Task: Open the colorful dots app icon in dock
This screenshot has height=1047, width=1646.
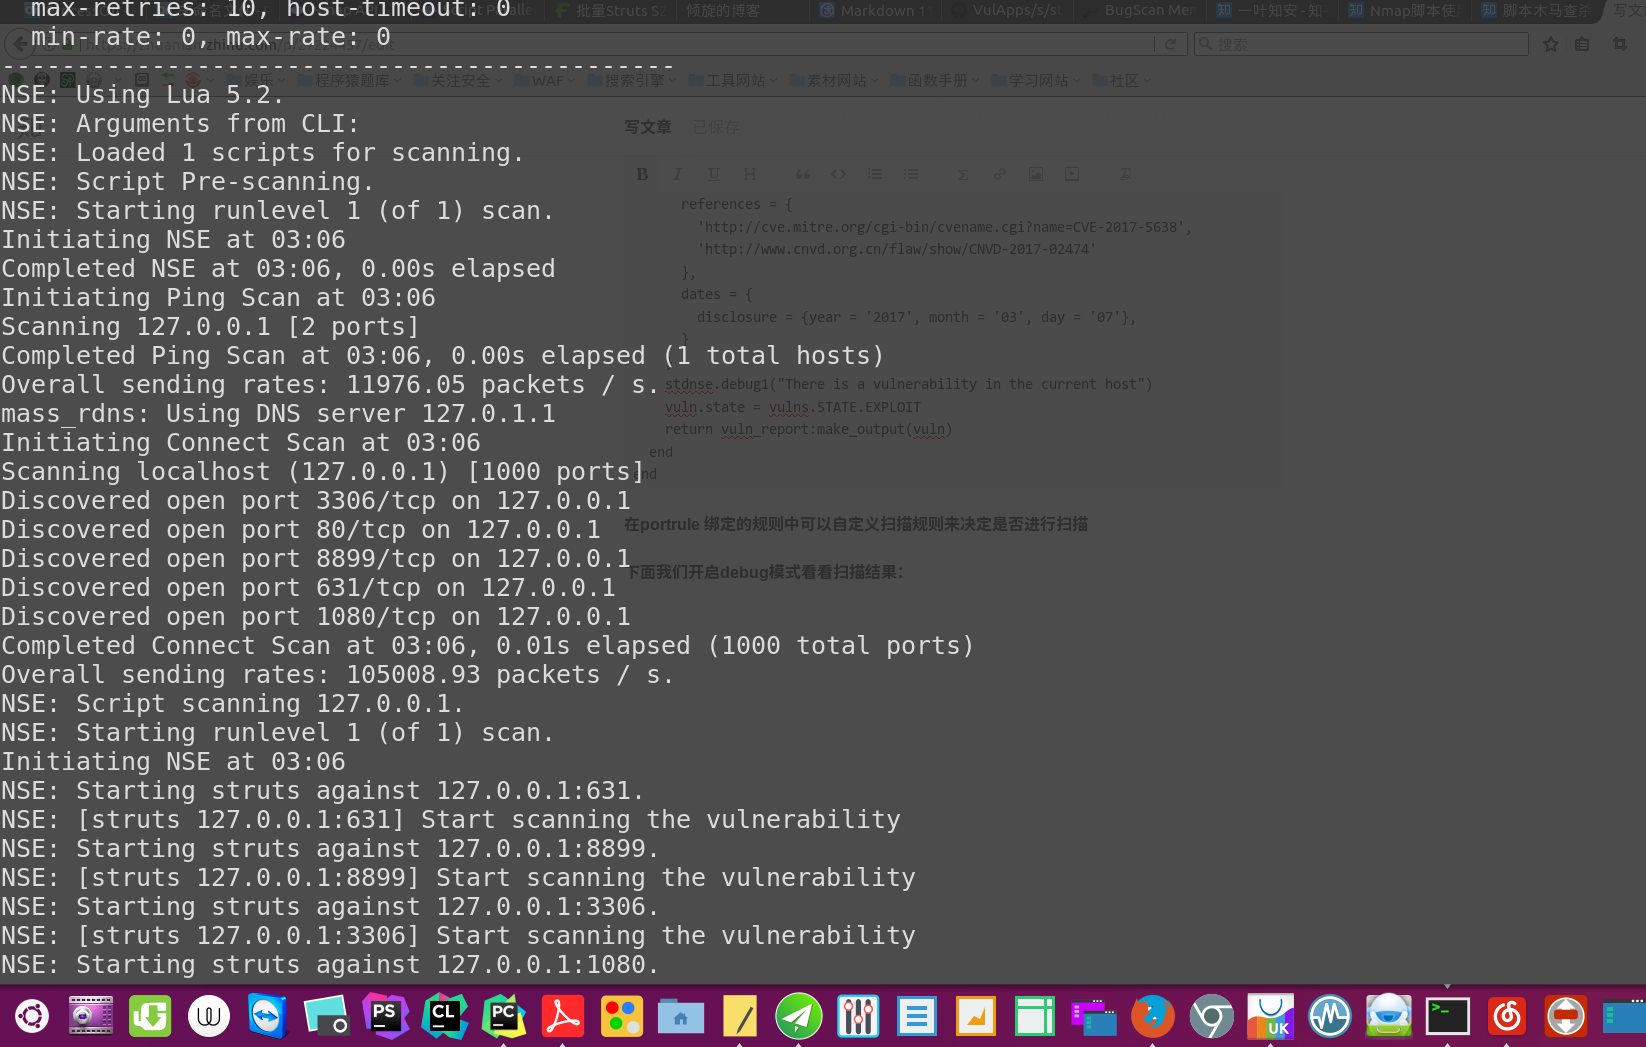Action: tap(621, 1017)
